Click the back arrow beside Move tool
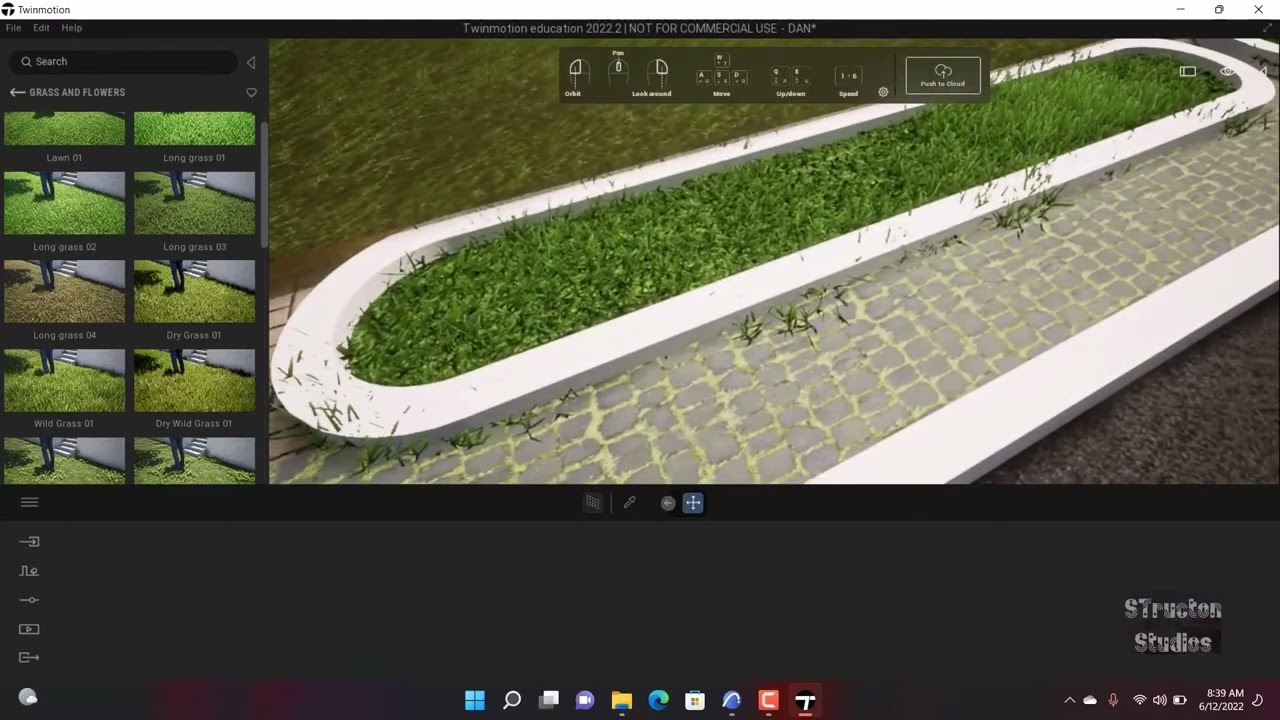Viewport: 1280px width, 720px height. 668,503
